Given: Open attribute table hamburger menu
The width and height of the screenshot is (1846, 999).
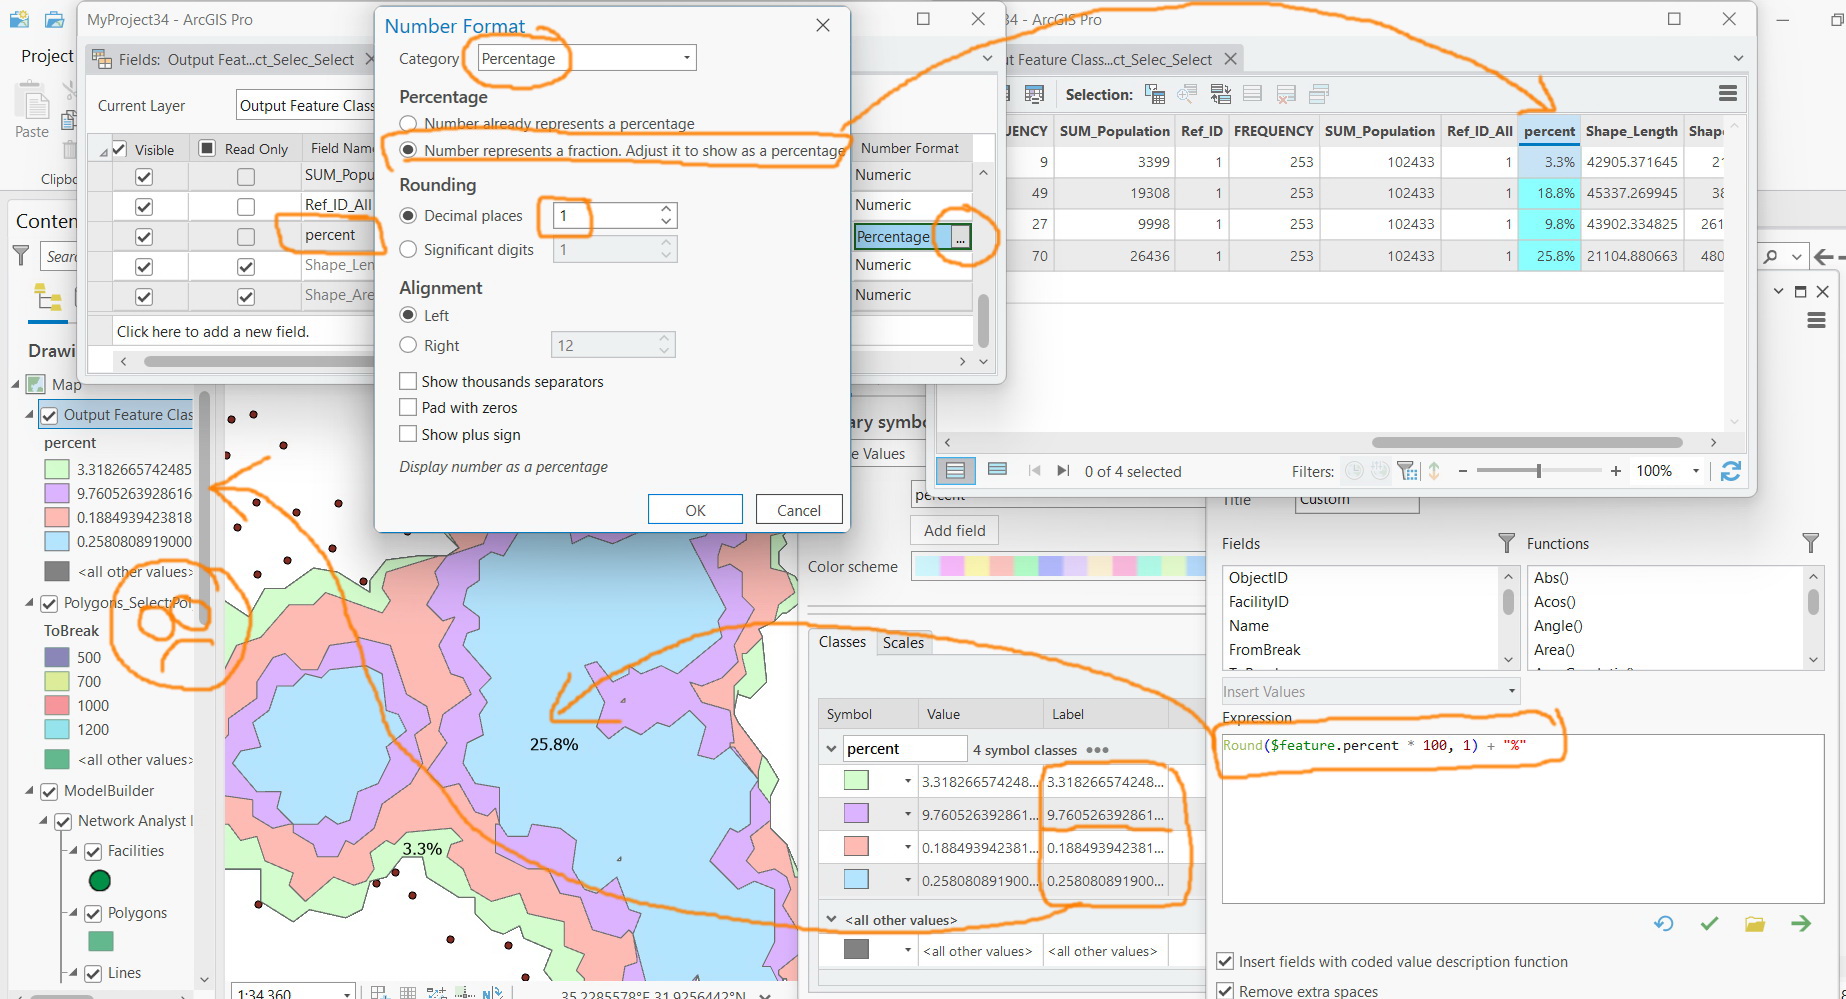Looking at the screenshot, I should [x=1727, y=93].
